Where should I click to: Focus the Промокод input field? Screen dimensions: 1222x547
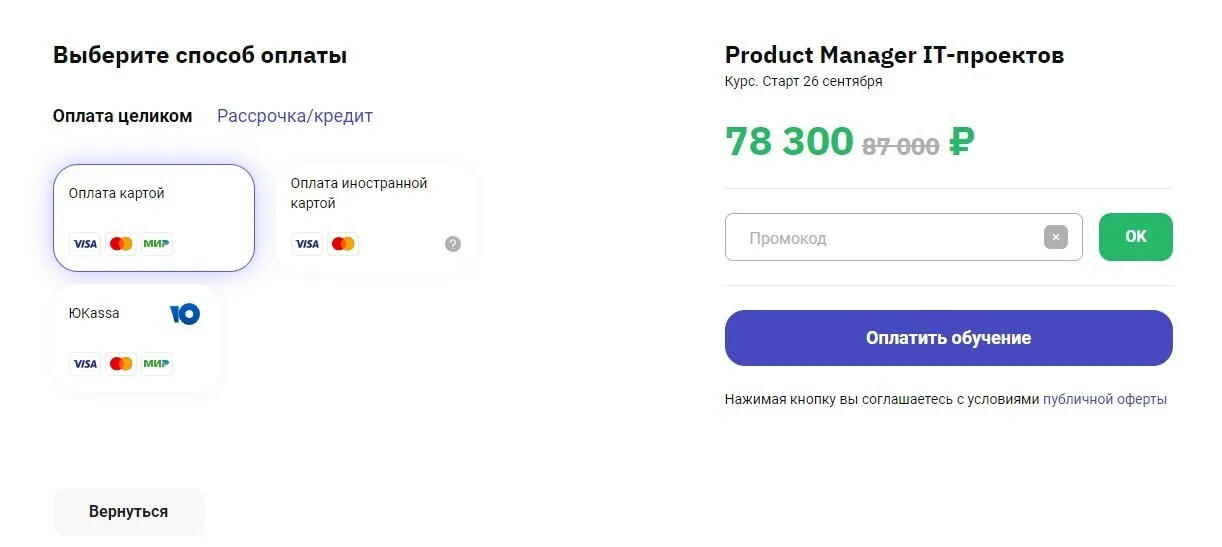(903, 238)
